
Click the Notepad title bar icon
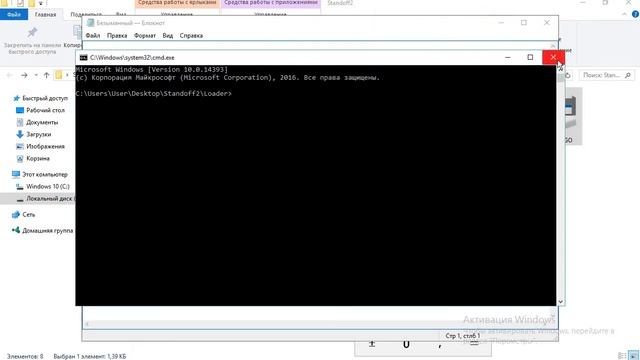point(91,23)
